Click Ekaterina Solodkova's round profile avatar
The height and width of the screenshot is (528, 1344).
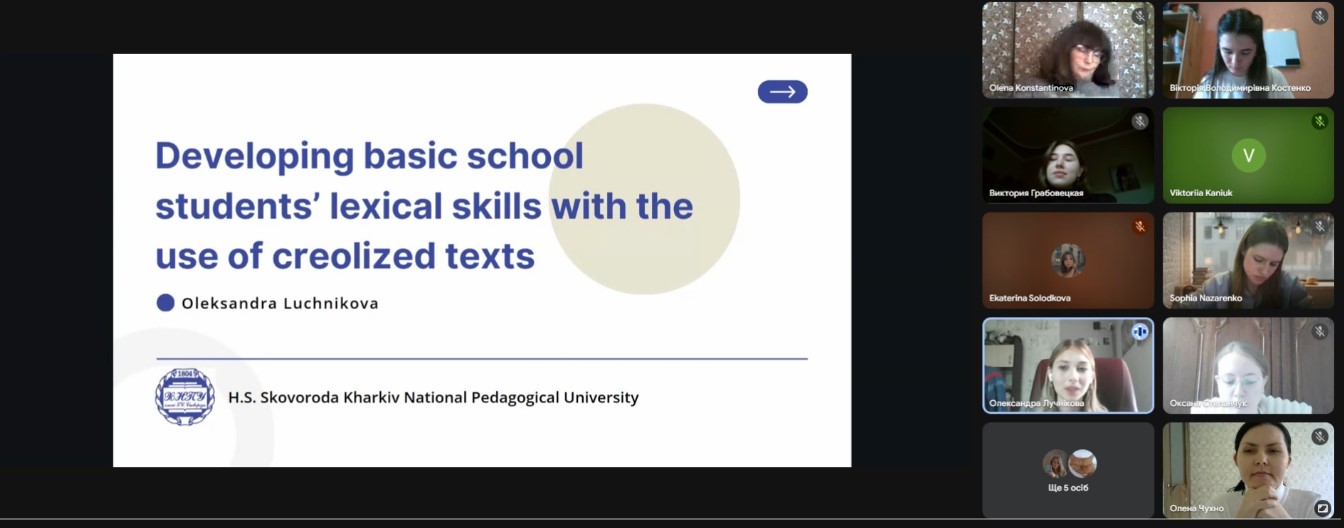[x=1068, y=260]
